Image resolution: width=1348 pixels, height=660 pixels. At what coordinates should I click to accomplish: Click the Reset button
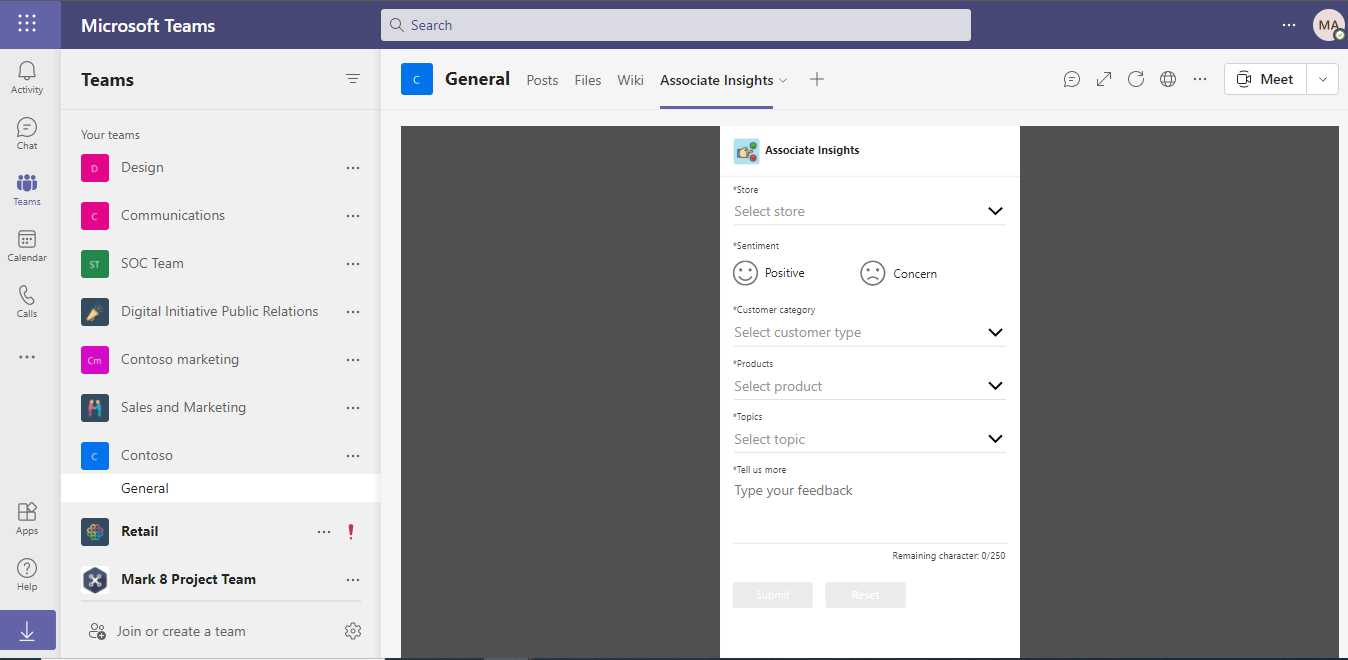click(x=865, y=595)
